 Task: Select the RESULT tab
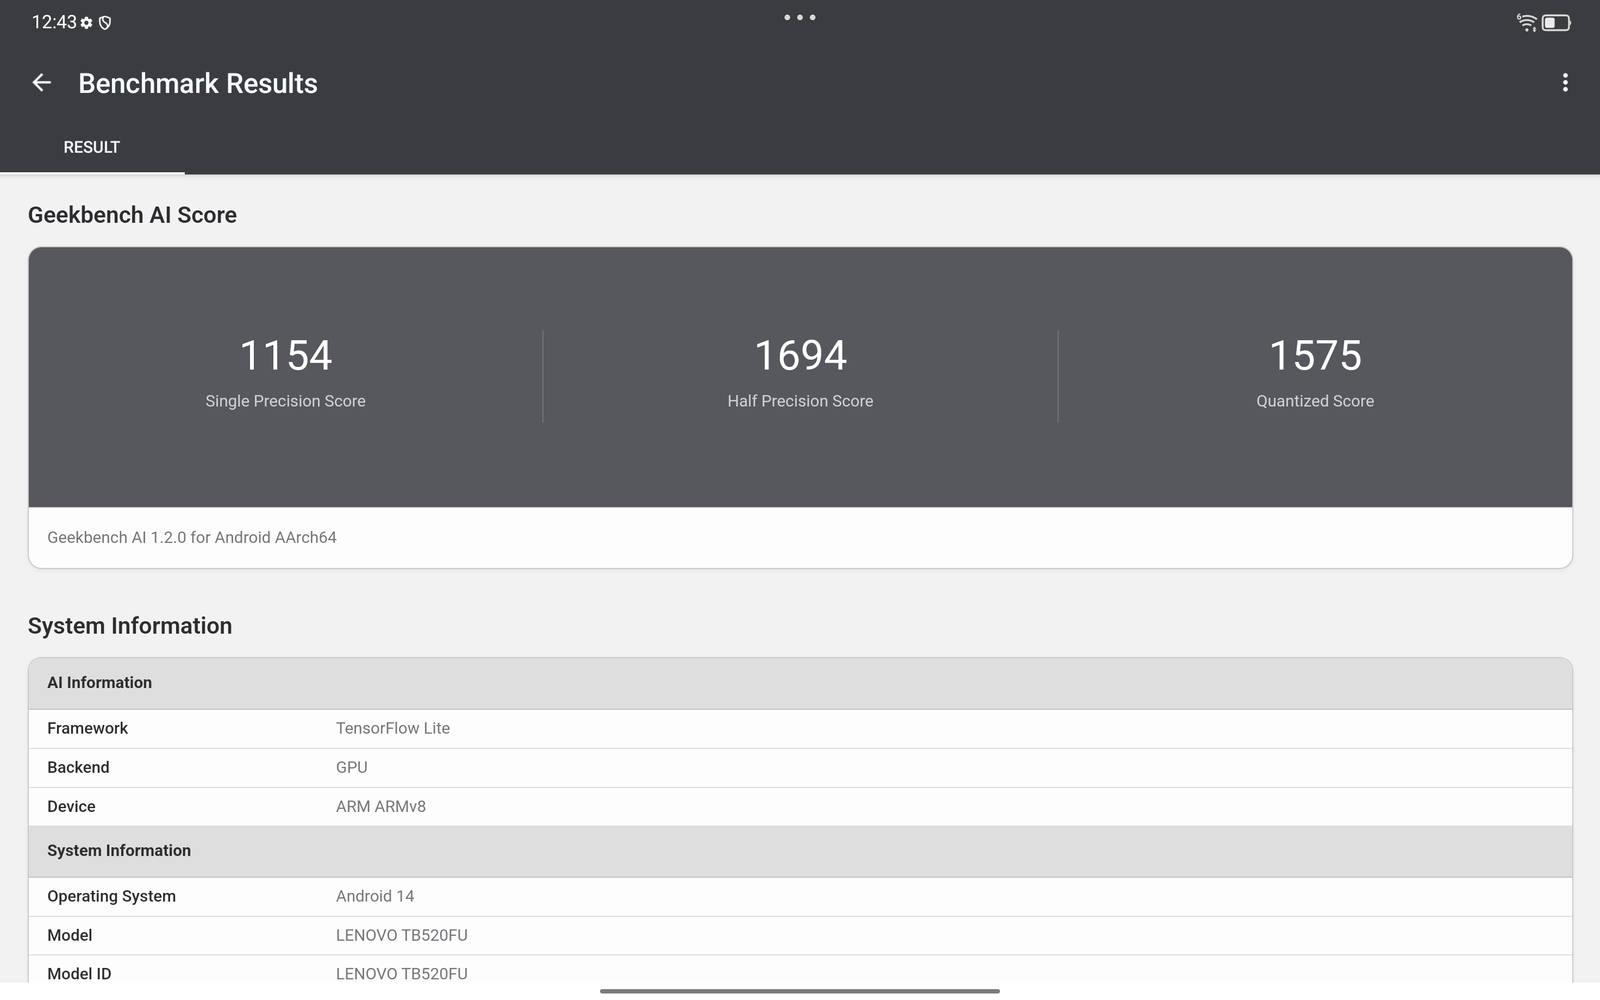[x=92, y=147]
